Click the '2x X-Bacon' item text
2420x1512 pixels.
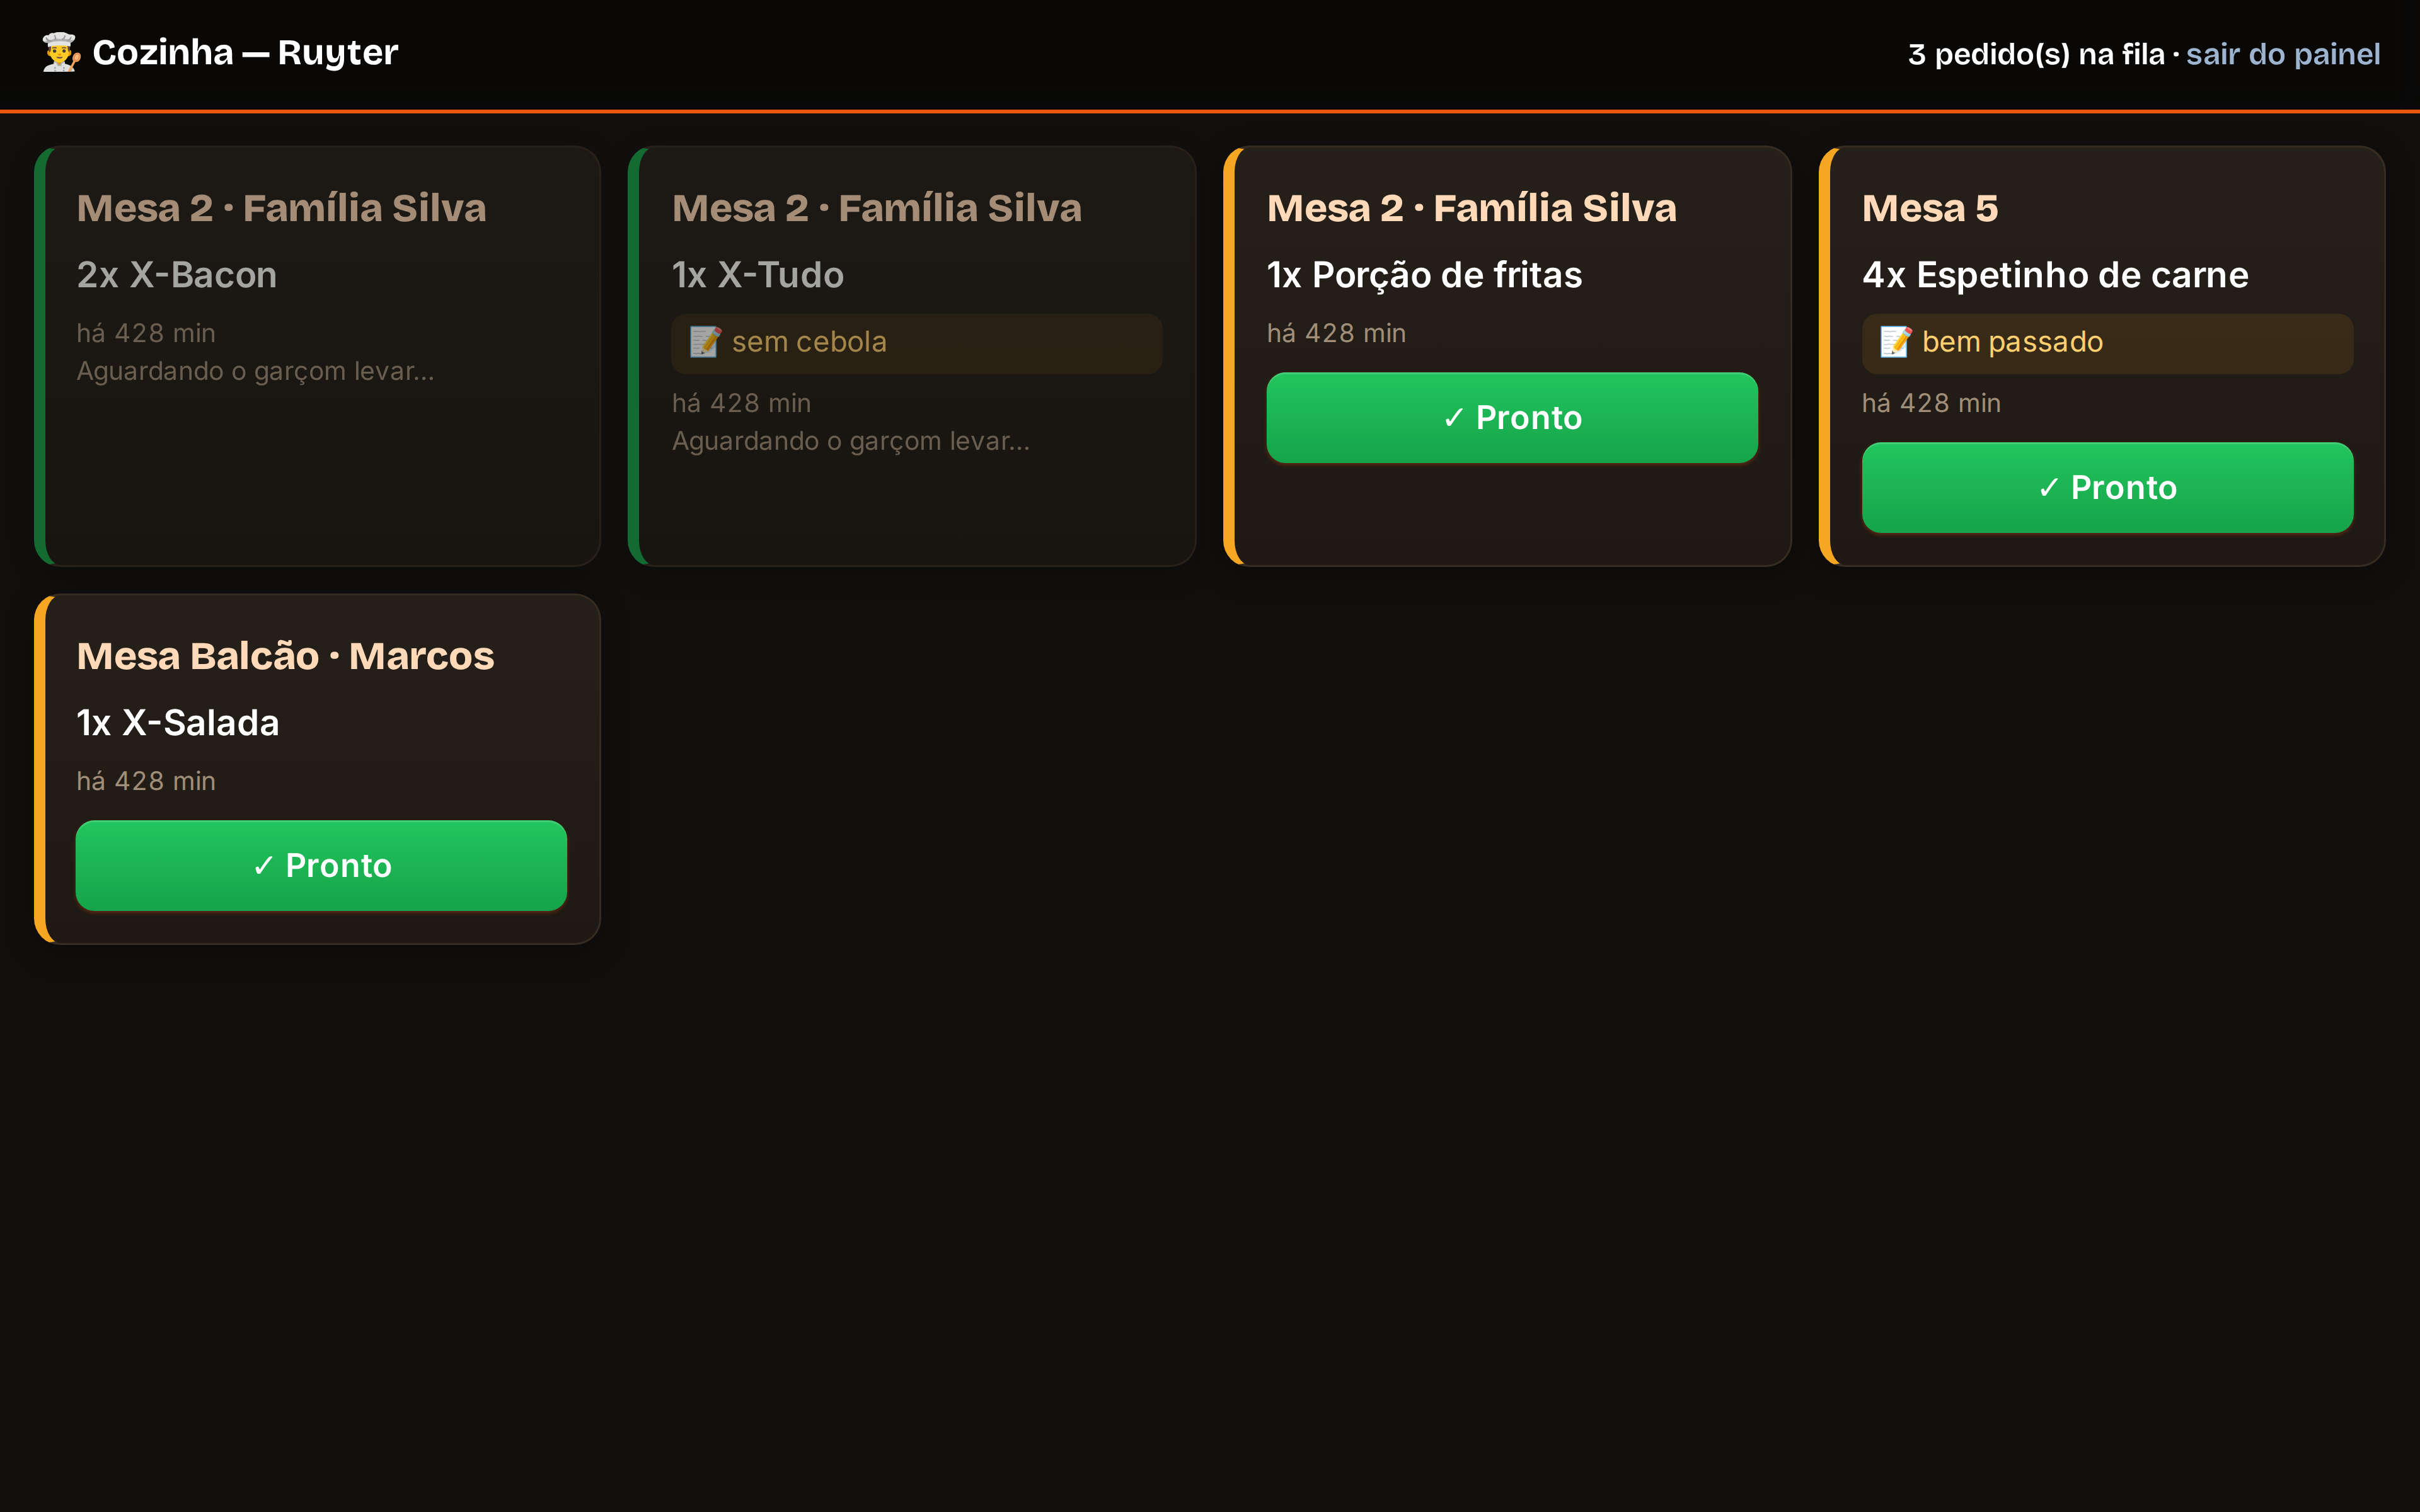[x=177, y=275]
